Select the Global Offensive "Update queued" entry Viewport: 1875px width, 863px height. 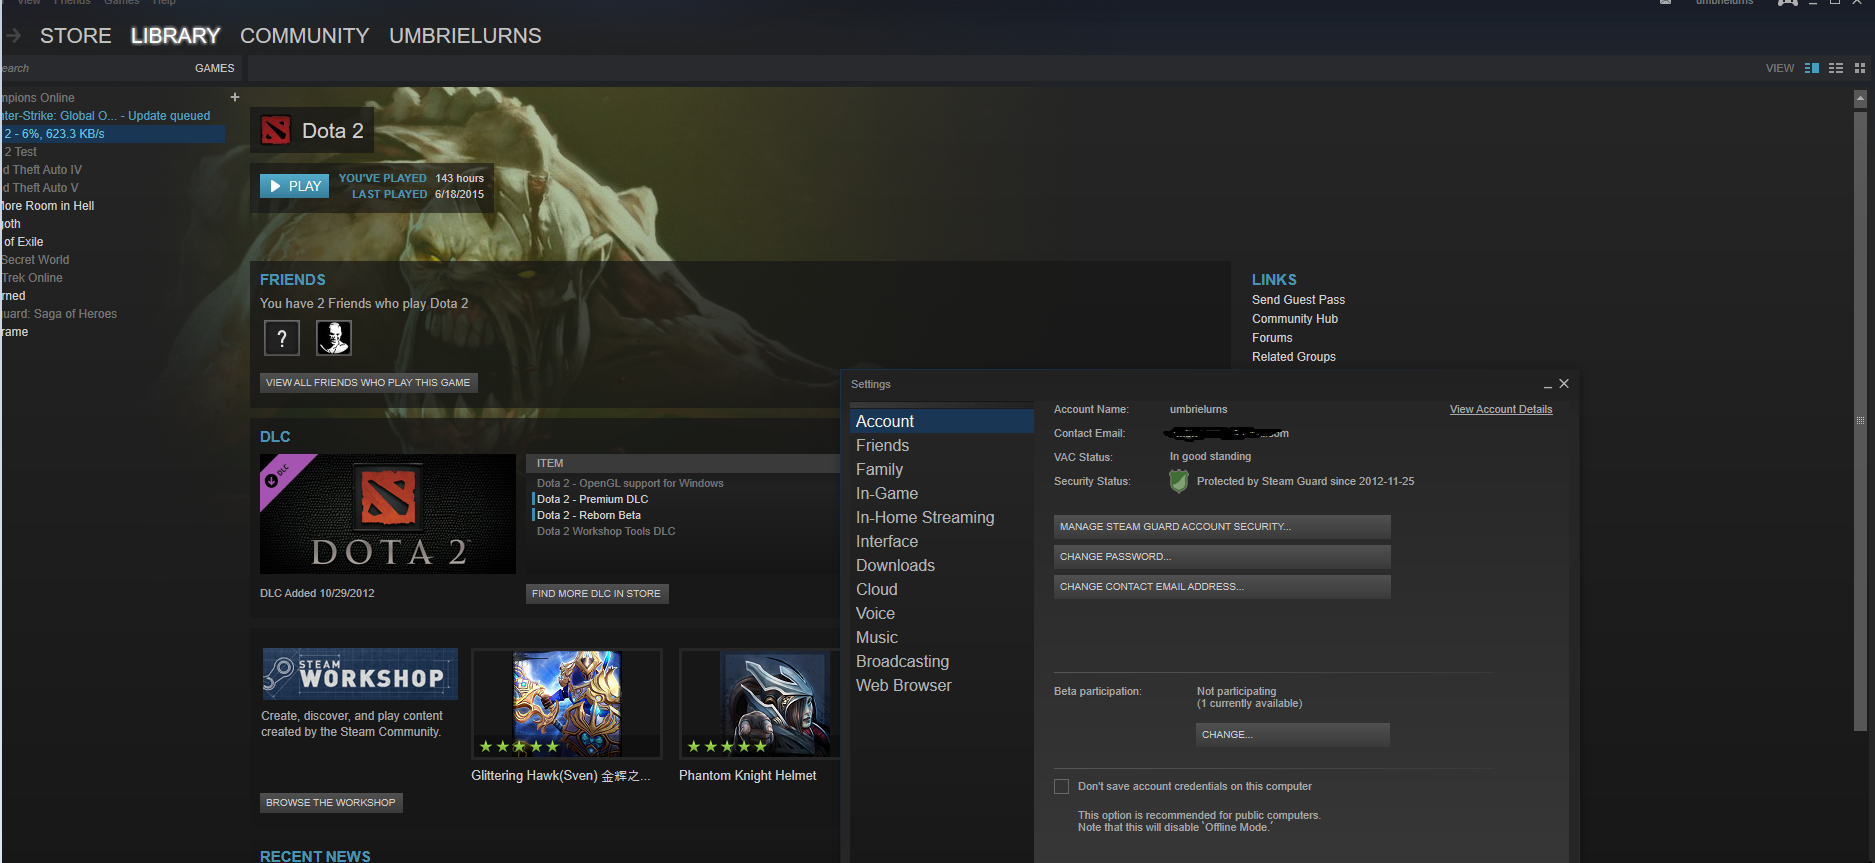(x=106, y=116)
